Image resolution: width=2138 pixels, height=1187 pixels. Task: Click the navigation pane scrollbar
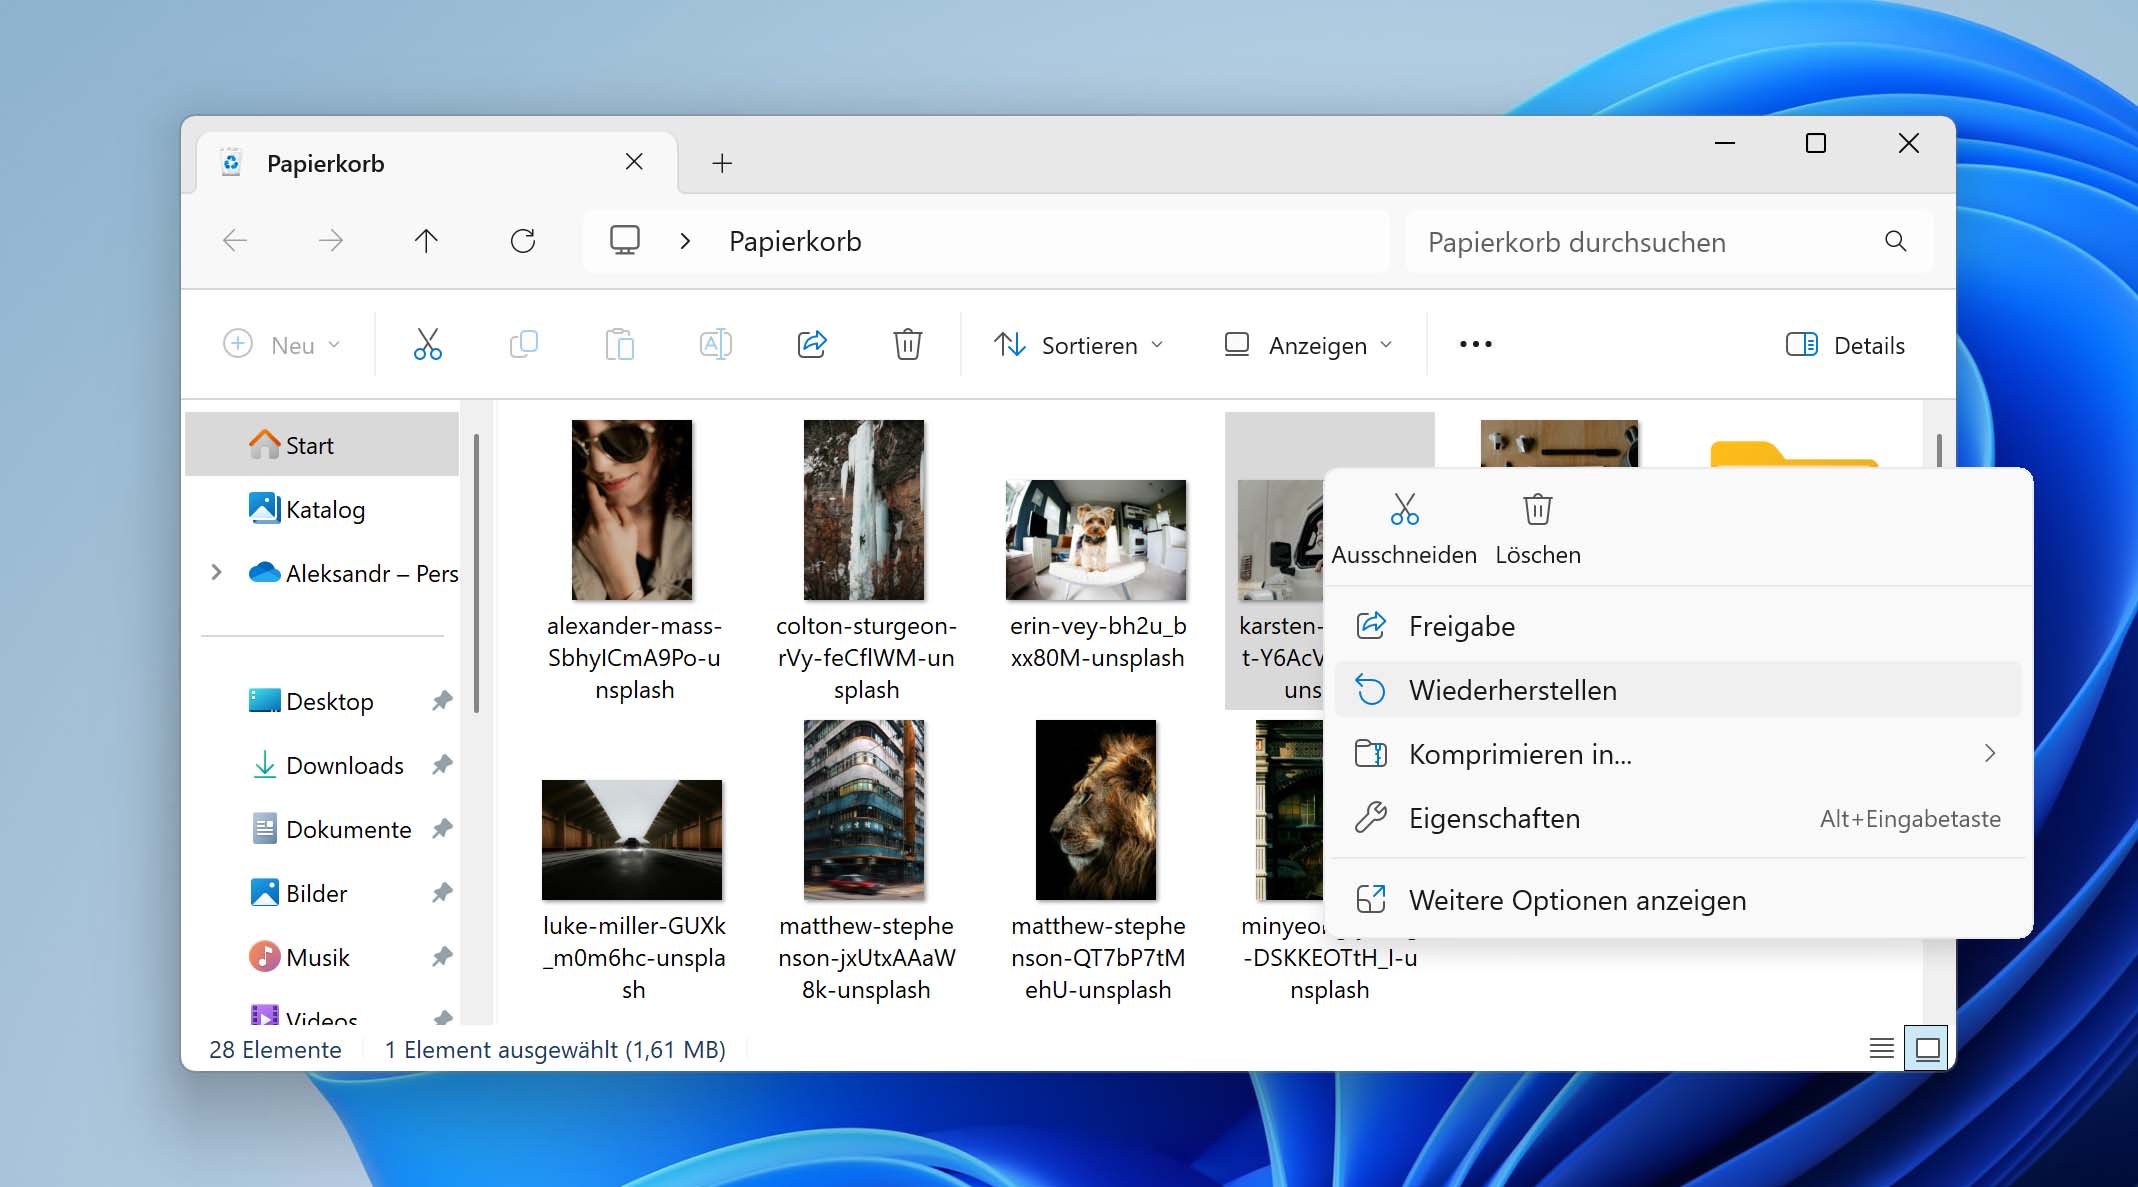click(476, 573)
